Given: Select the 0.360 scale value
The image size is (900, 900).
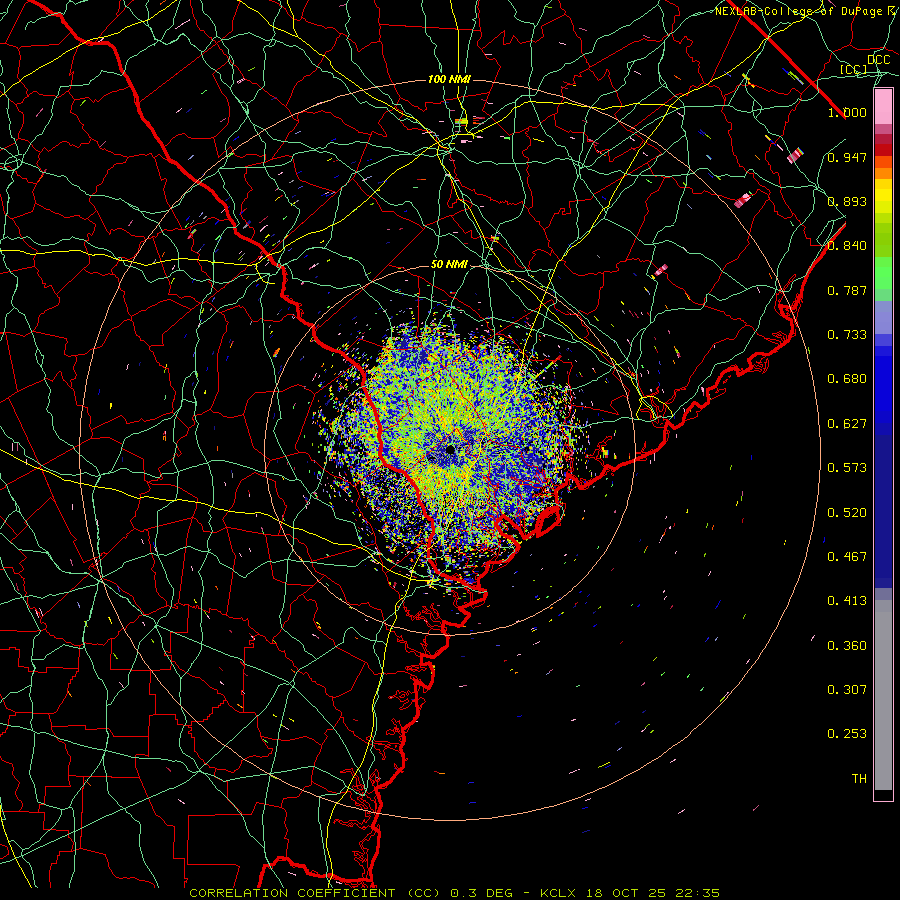Looking at the screenshot, I should click(847, 646).
